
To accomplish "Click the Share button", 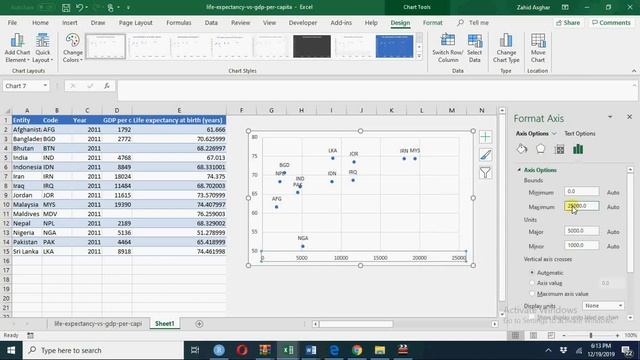I will [x=568, y=23].
